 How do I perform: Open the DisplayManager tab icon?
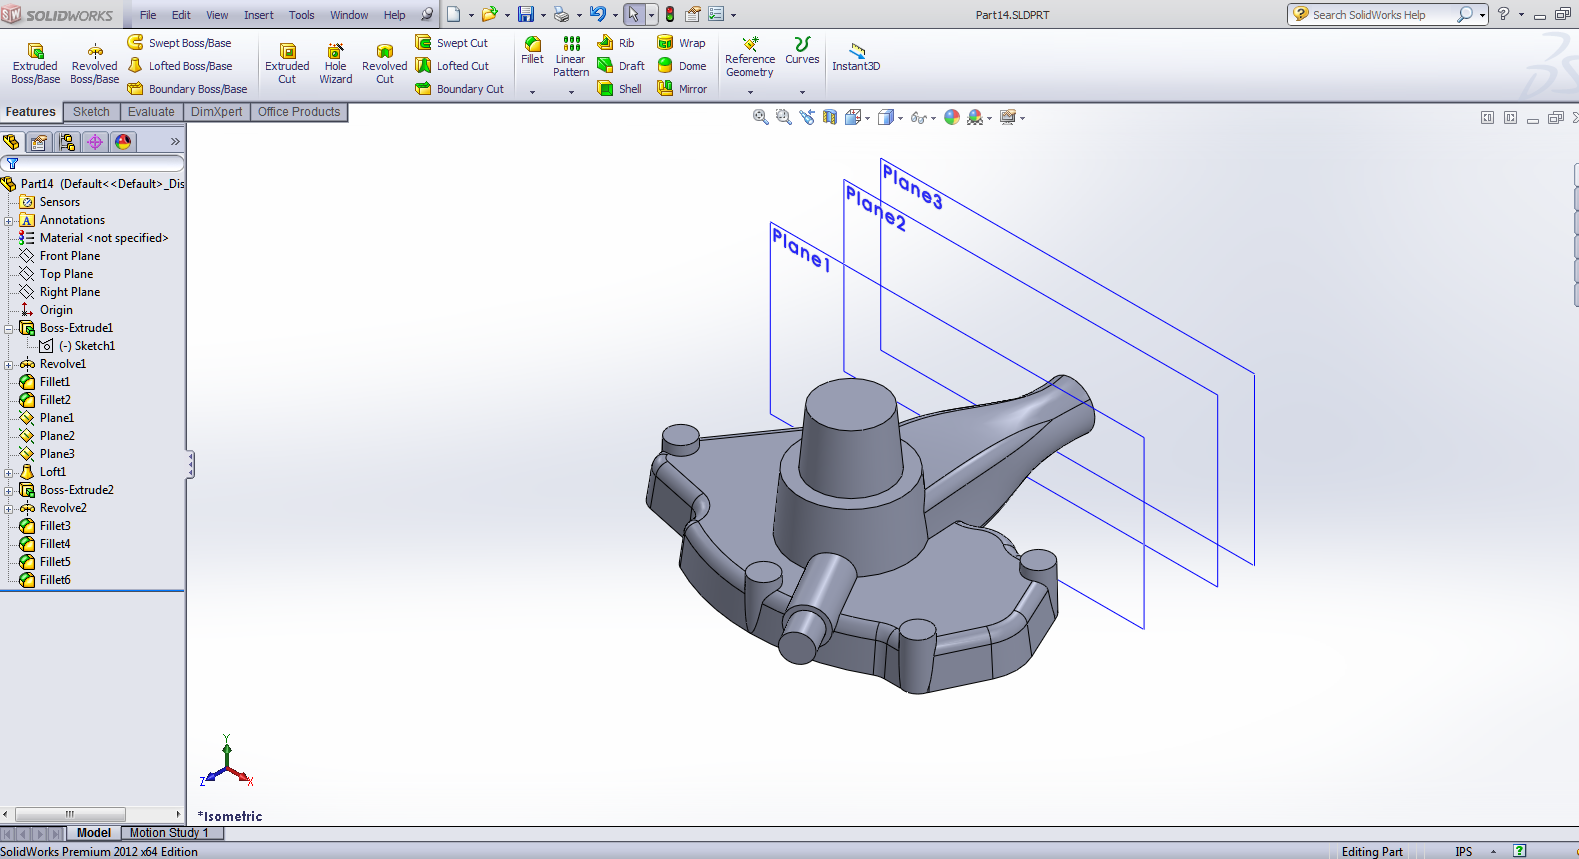click(x=123, y=142)
